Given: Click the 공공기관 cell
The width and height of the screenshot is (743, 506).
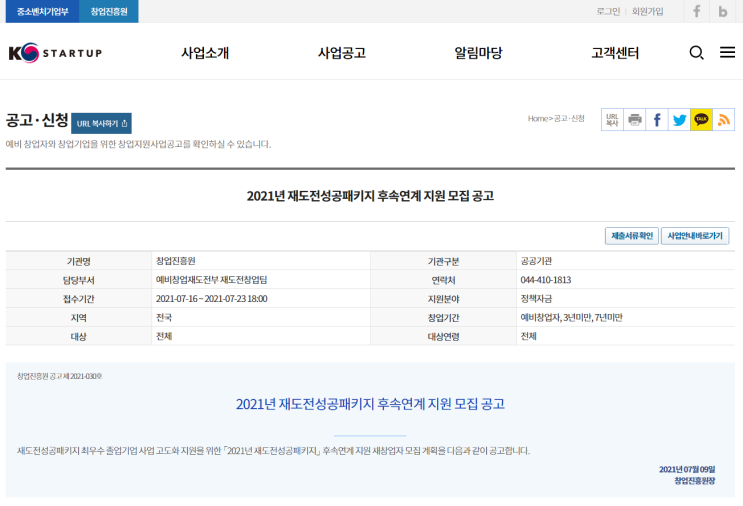Looking at the screenshot, I should point(536,261).
